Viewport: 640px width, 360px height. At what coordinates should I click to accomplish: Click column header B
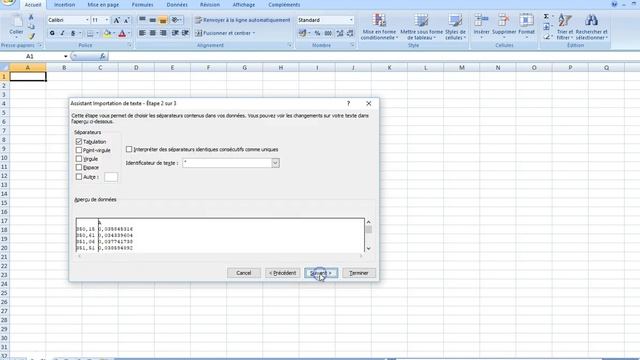64,68
